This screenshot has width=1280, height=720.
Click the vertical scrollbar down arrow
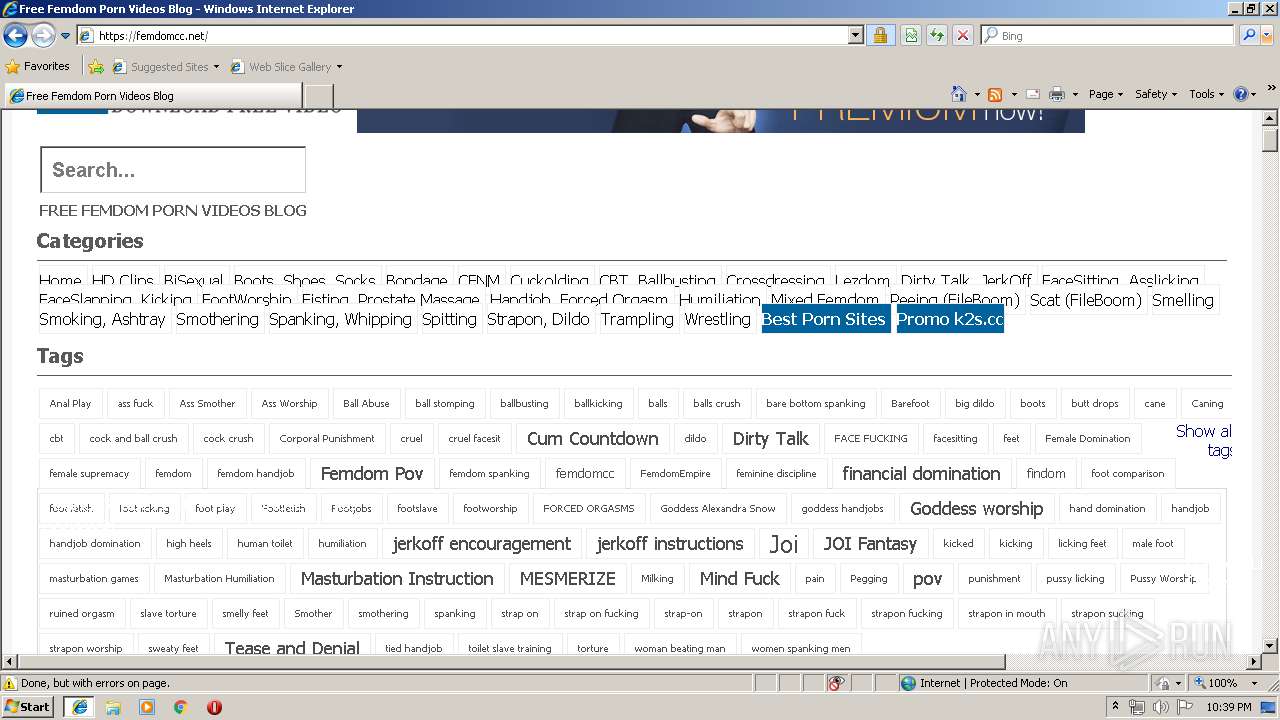(1270, 646)
